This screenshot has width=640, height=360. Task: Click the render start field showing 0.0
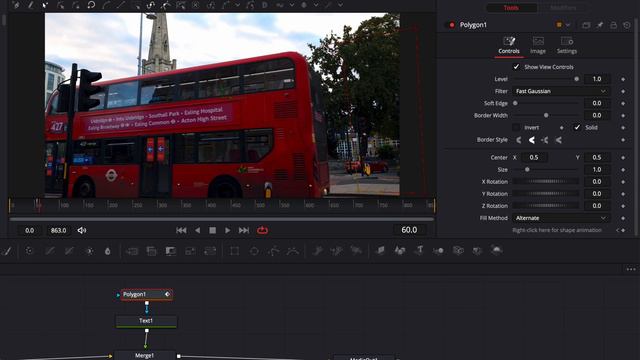coord(30,230)
